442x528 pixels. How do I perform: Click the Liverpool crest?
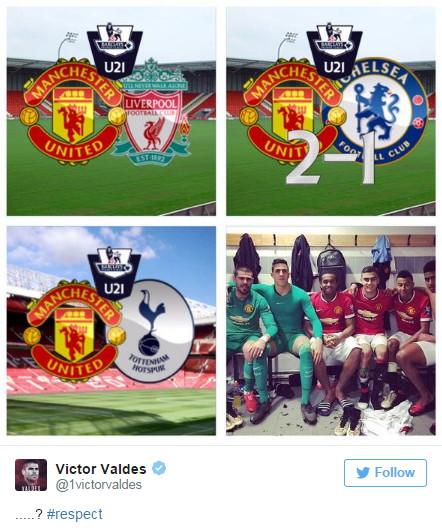(152, 111)
